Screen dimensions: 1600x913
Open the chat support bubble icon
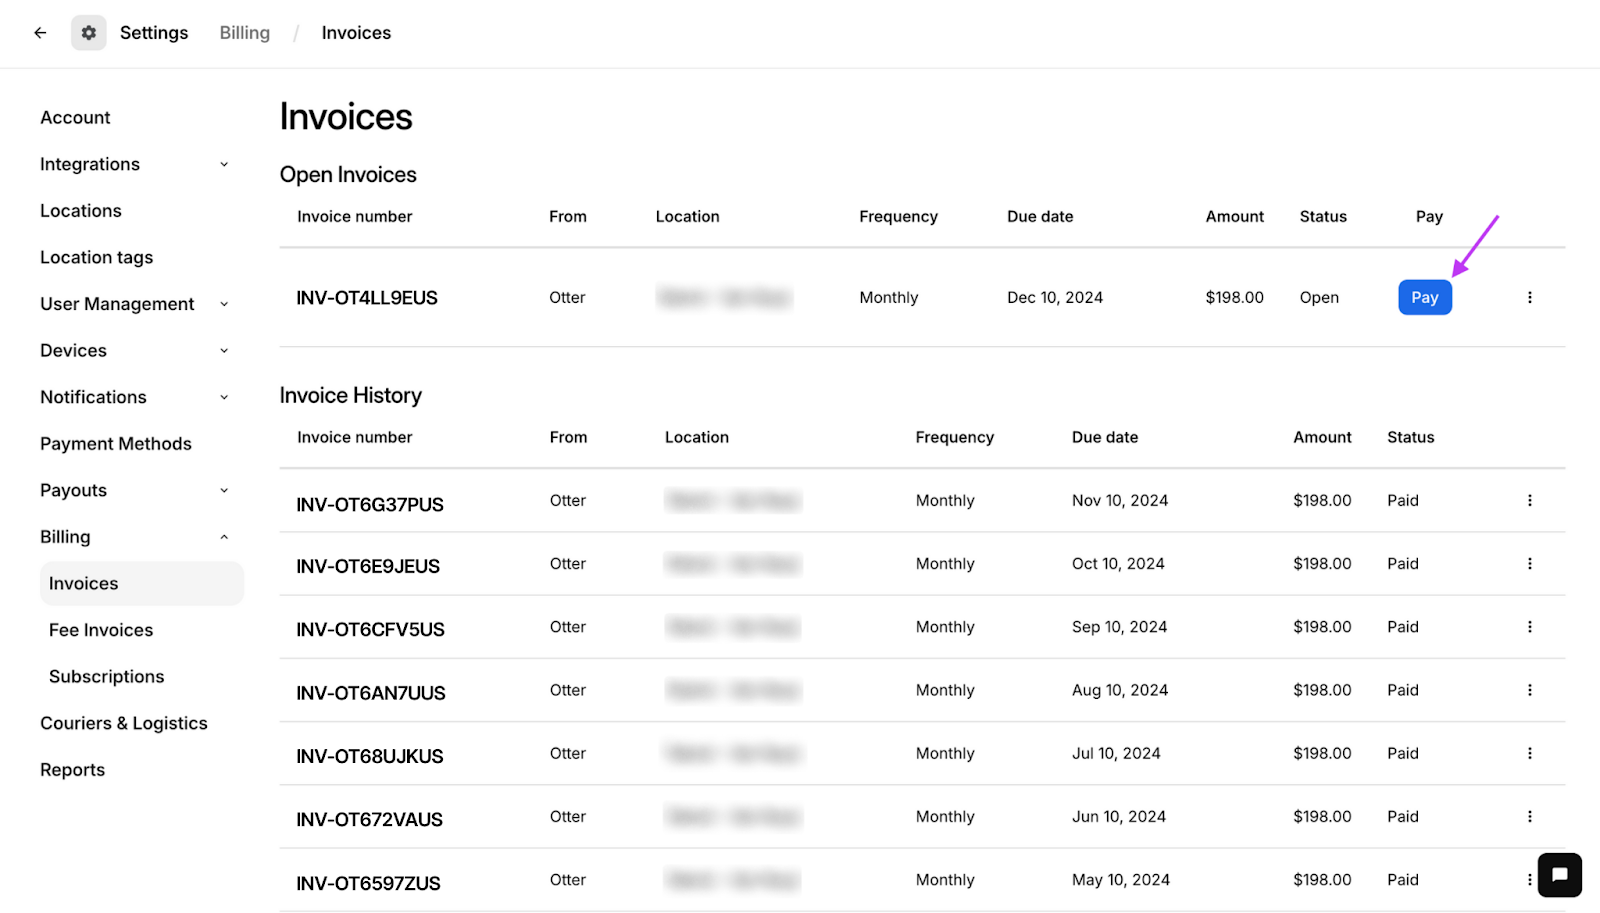coord(1559,875)
